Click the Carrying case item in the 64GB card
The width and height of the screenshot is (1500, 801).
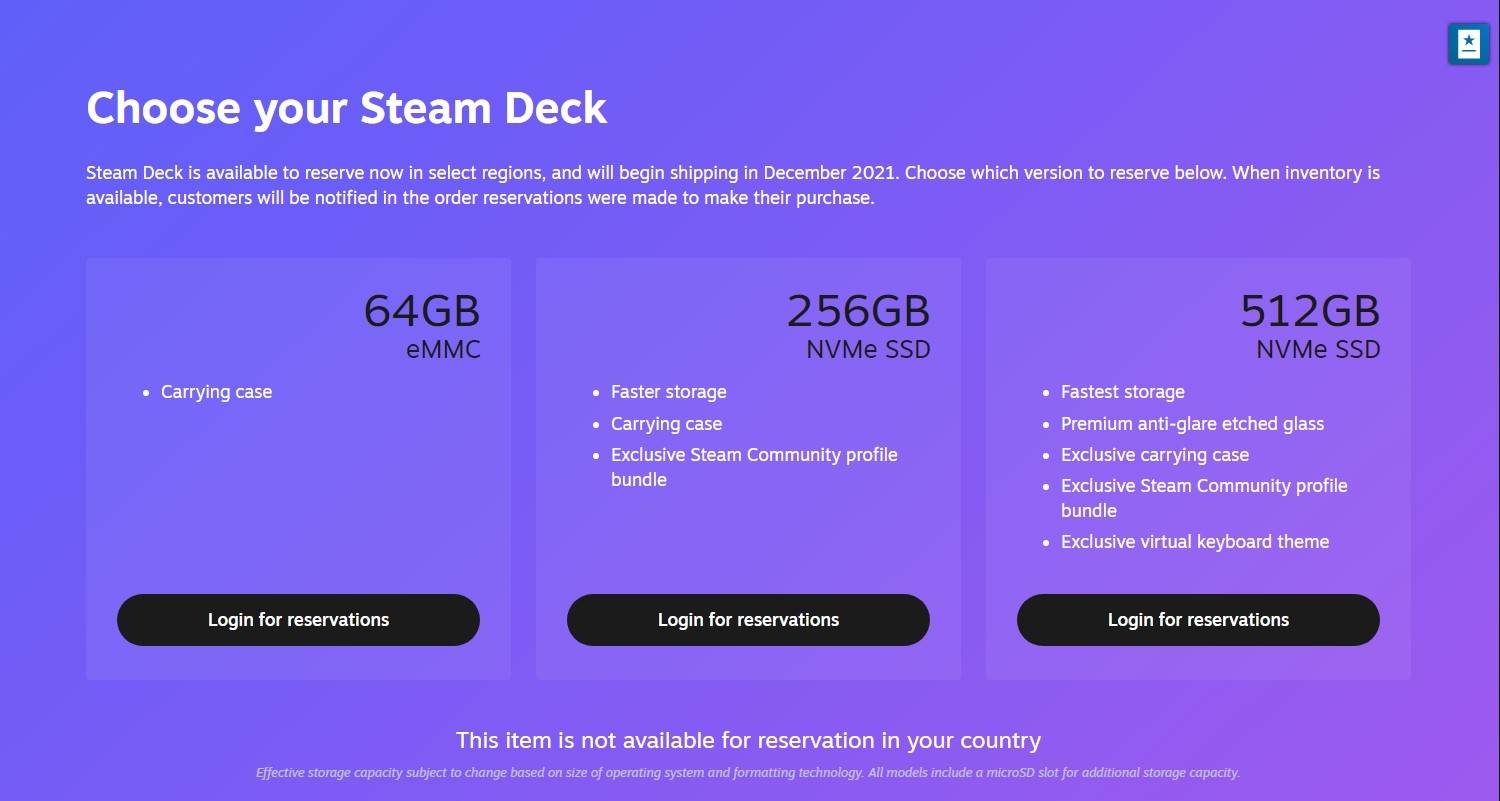217,392
